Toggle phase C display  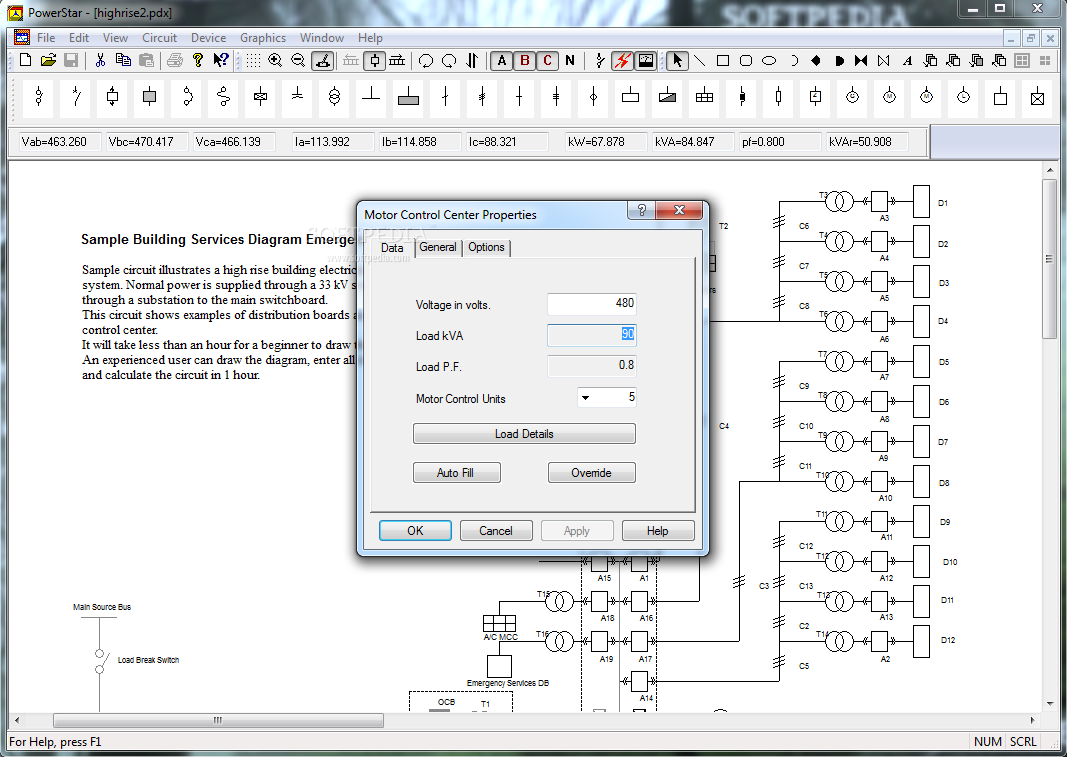pos(547,61)
